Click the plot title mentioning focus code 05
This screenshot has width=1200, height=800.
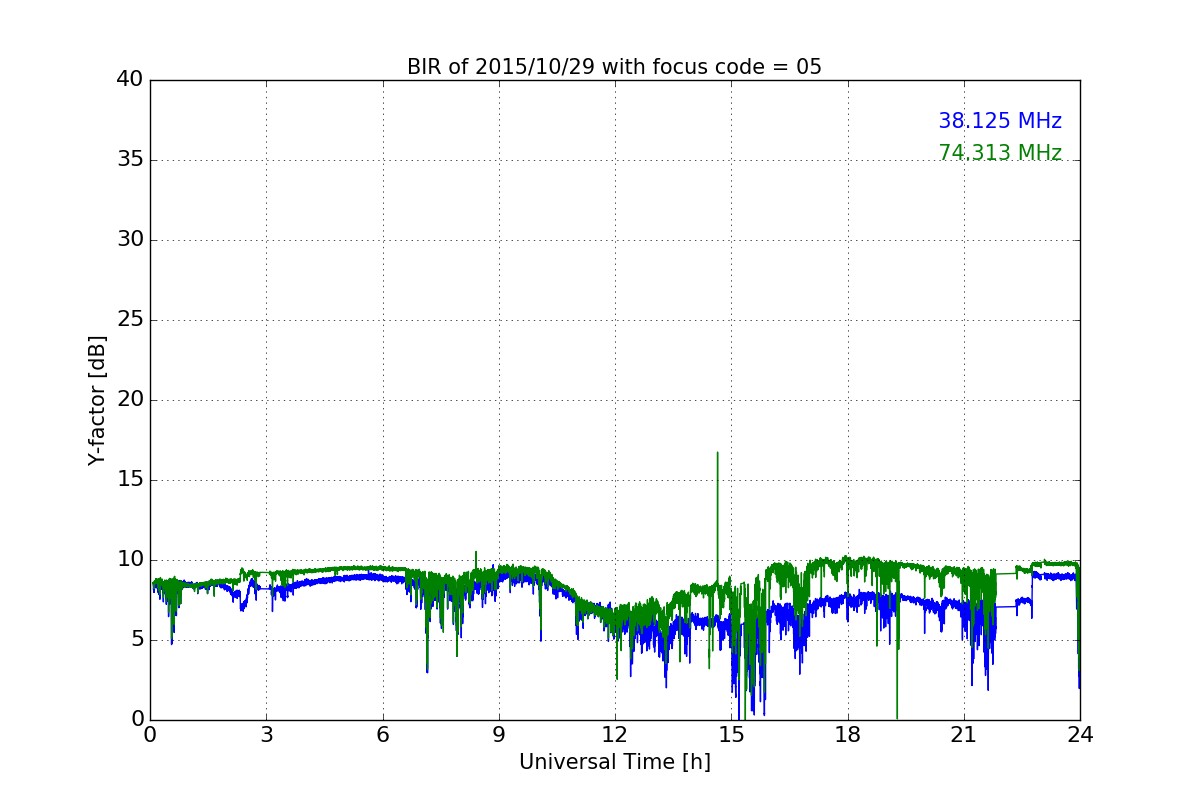(614, 67)
